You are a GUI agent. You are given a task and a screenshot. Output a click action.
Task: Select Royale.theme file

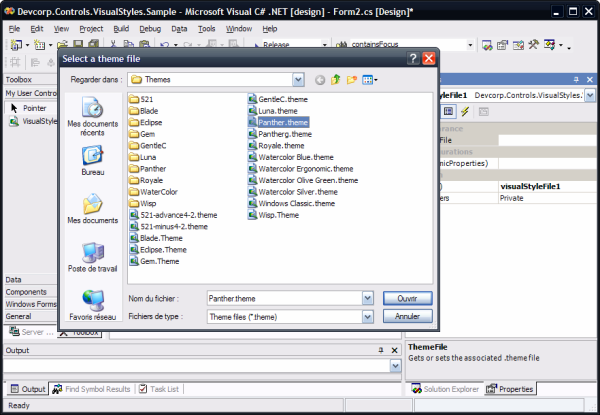(276, 145)
